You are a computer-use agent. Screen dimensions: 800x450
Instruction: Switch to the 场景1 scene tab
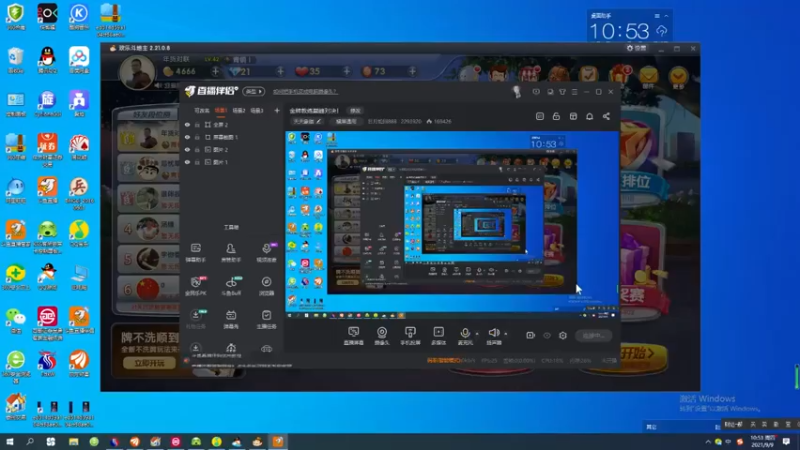(220, 110)
